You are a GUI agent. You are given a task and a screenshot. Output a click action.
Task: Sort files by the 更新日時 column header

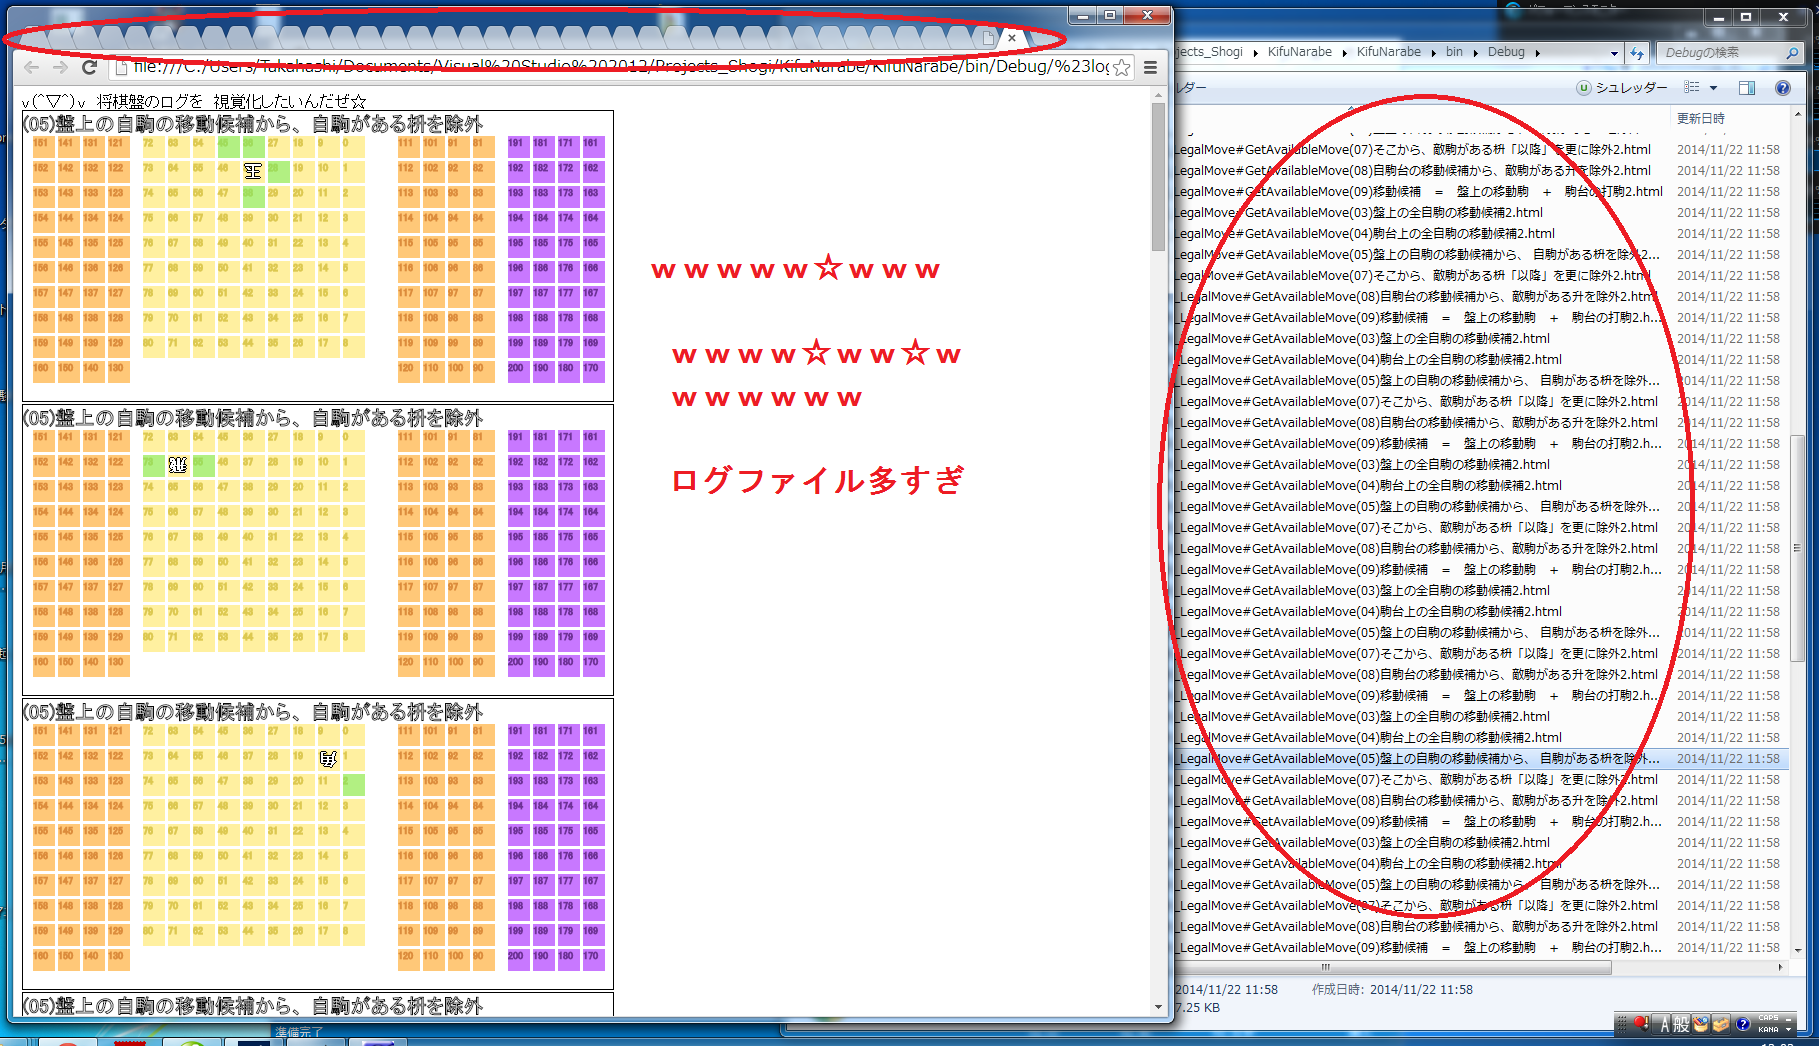1700,118
